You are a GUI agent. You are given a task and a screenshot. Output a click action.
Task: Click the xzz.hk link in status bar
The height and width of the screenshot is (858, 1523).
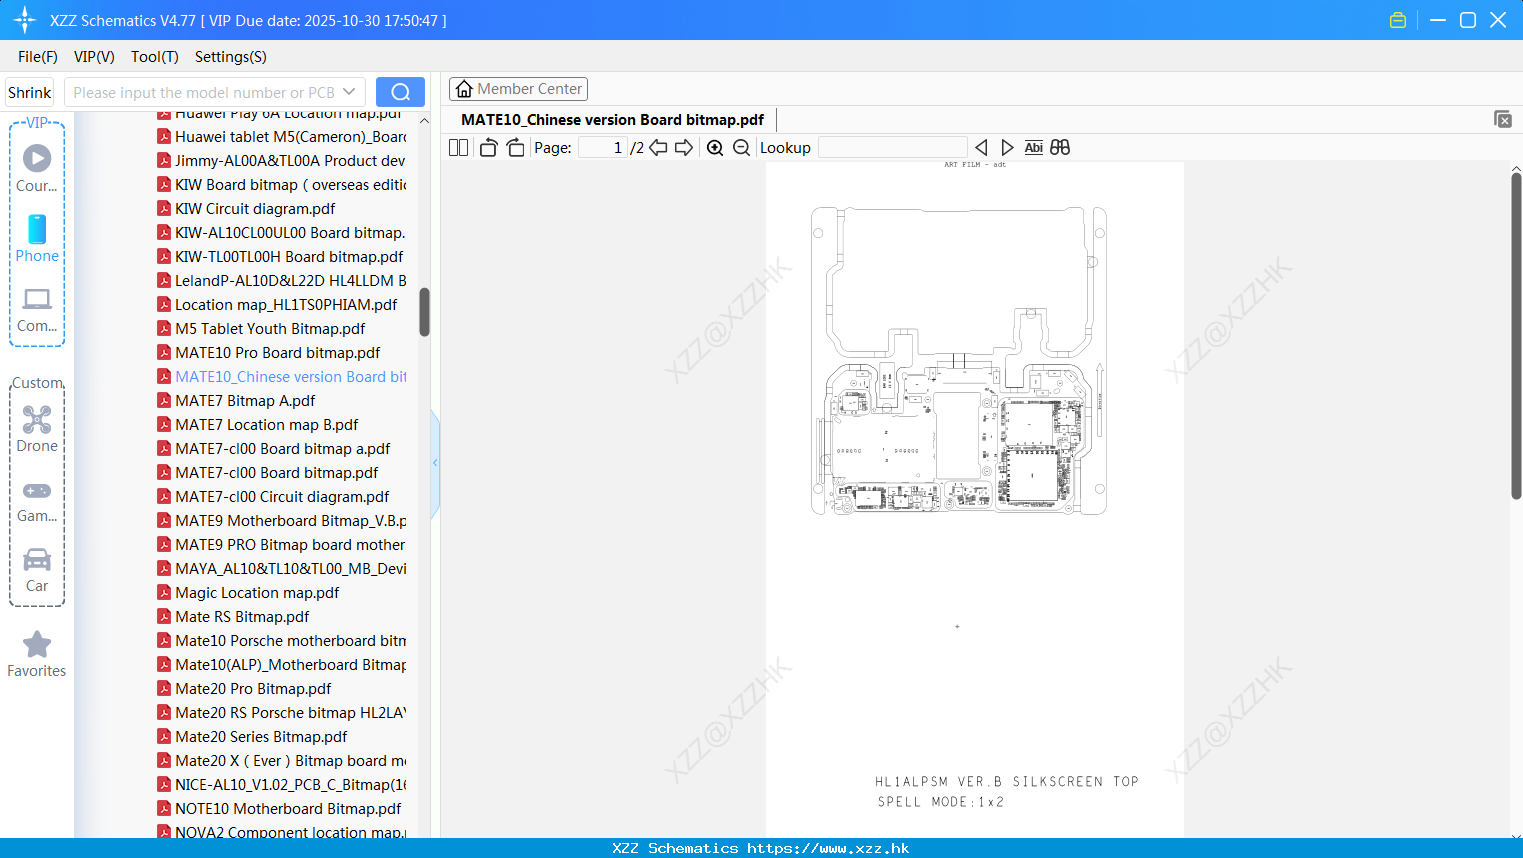(828, 848)
